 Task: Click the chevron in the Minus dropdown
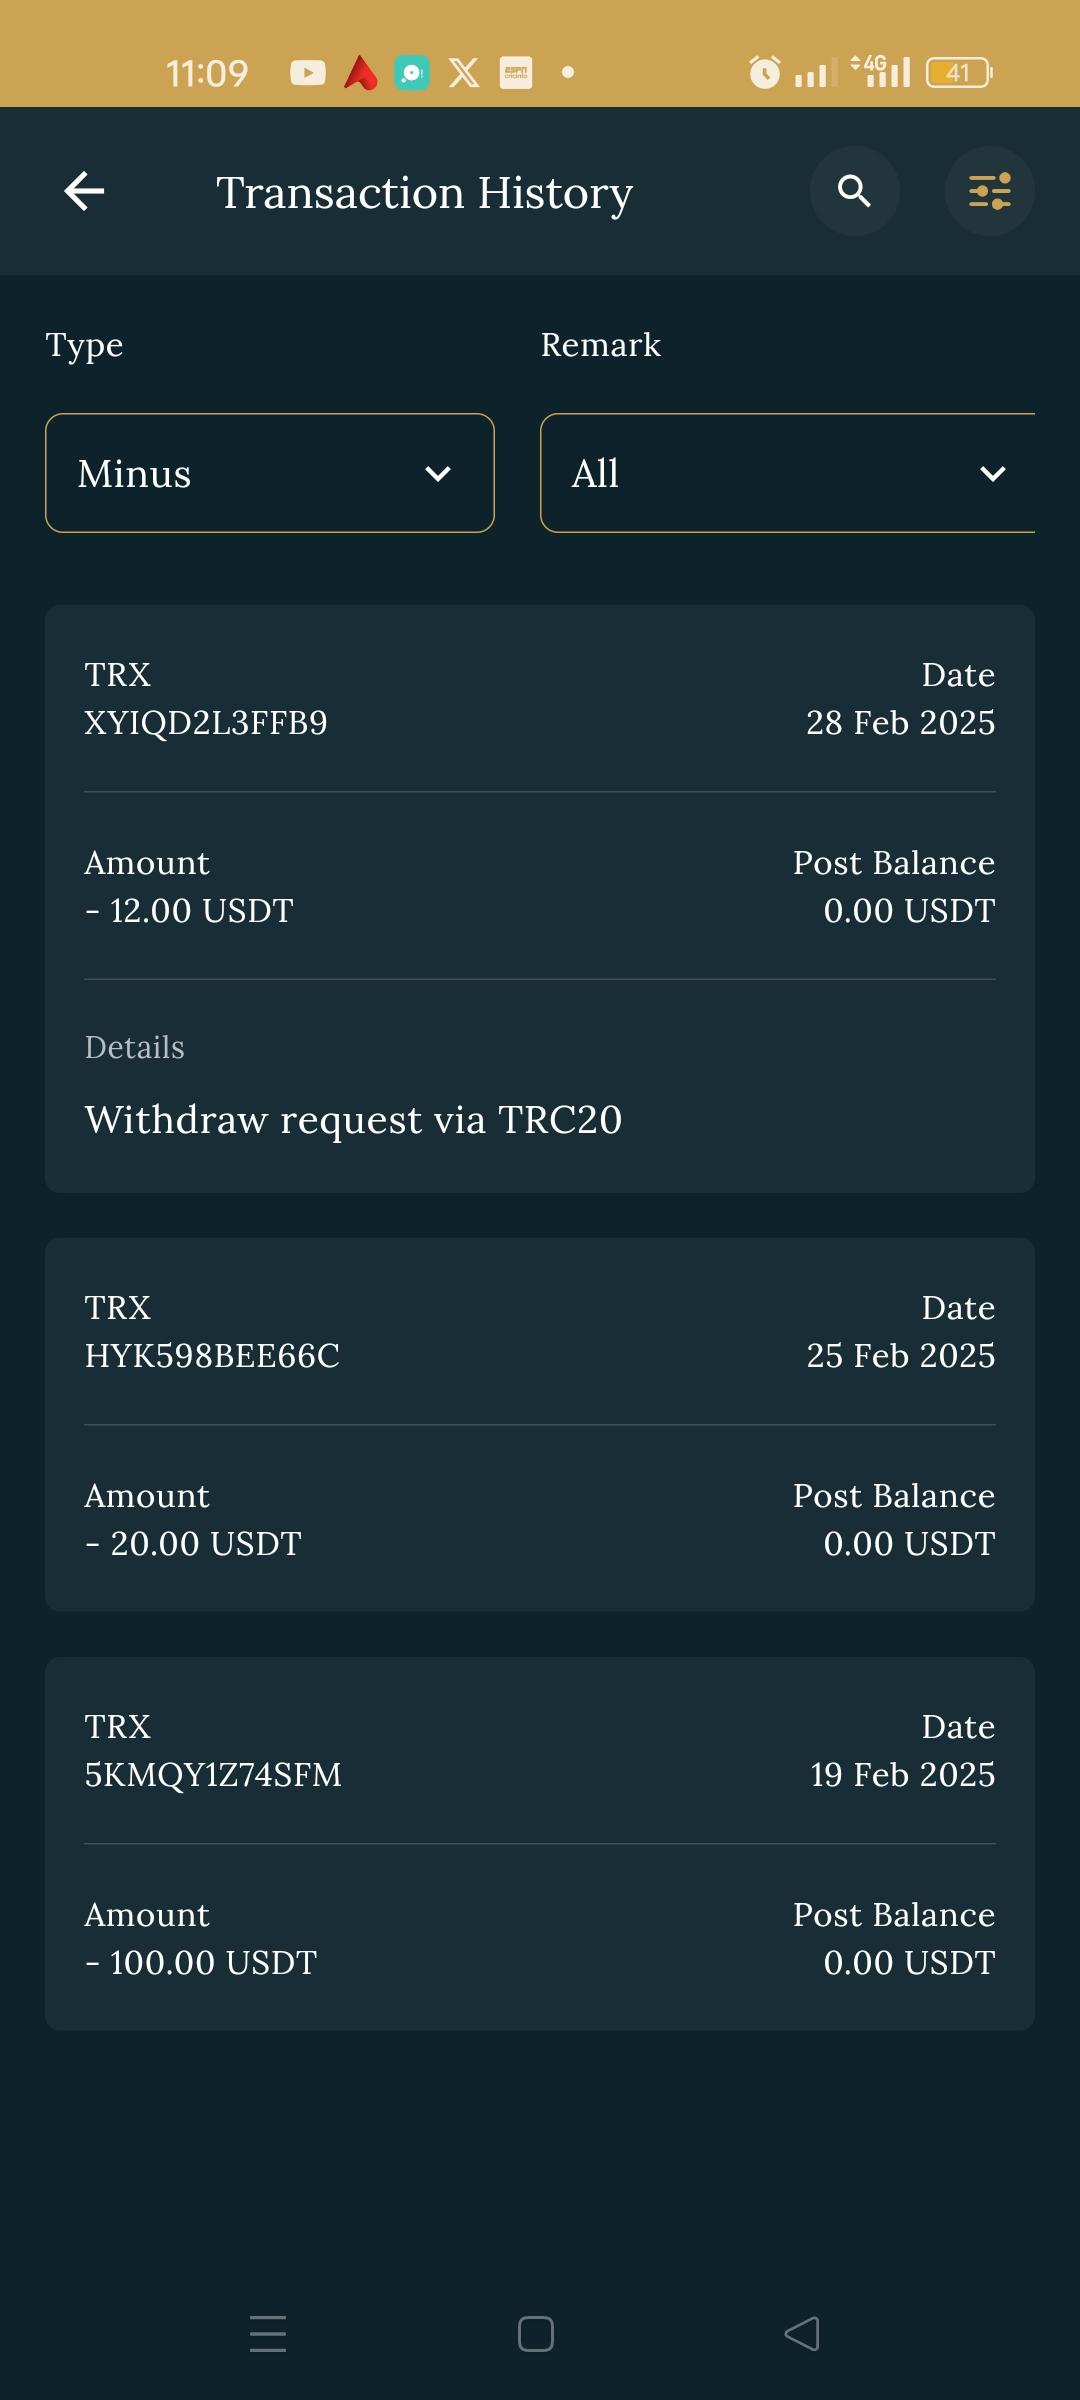(x=438, y=473)
